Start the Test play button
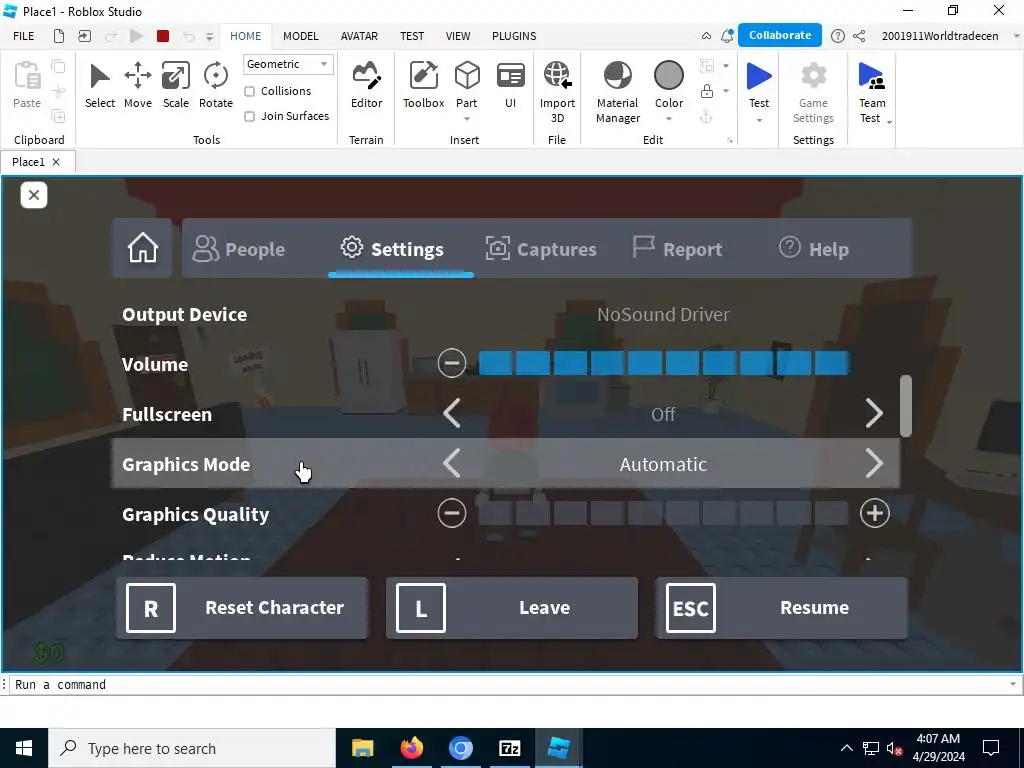 [x=759, y=76]
